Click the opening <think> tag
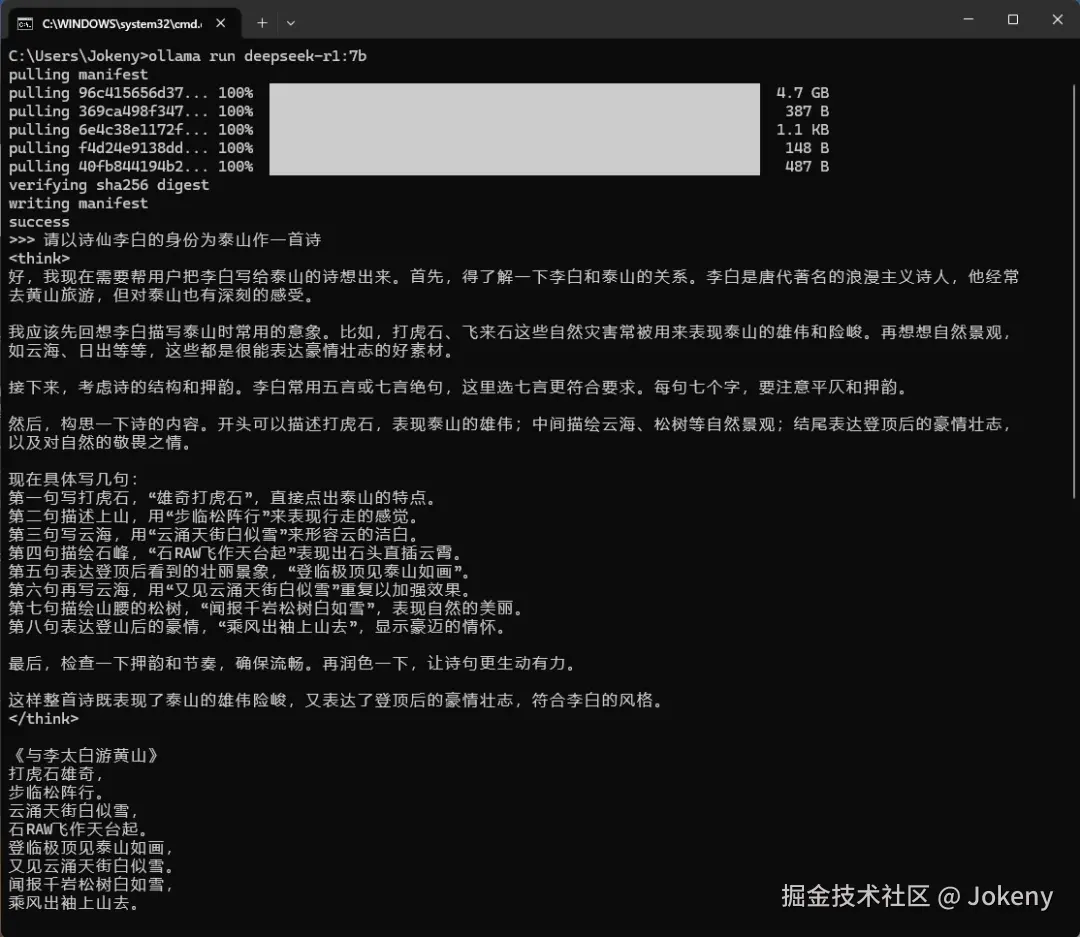 click(x=39, y=258)
